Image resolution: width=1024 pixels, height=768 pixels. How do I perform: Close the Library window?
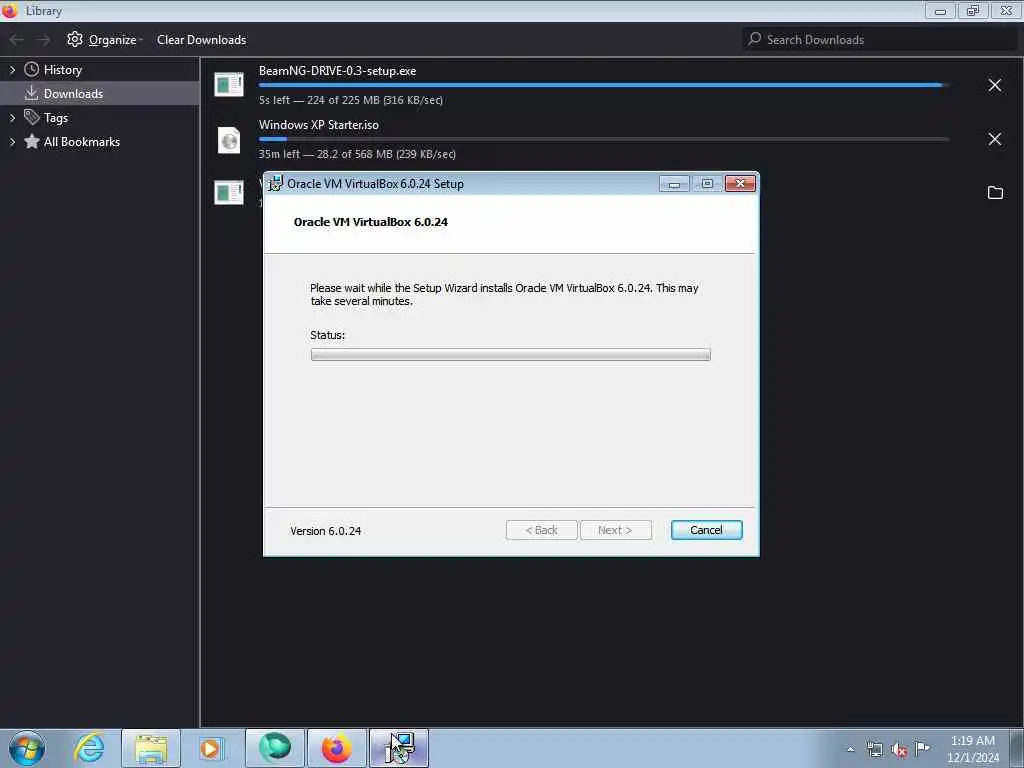(x=1006, y=11)
